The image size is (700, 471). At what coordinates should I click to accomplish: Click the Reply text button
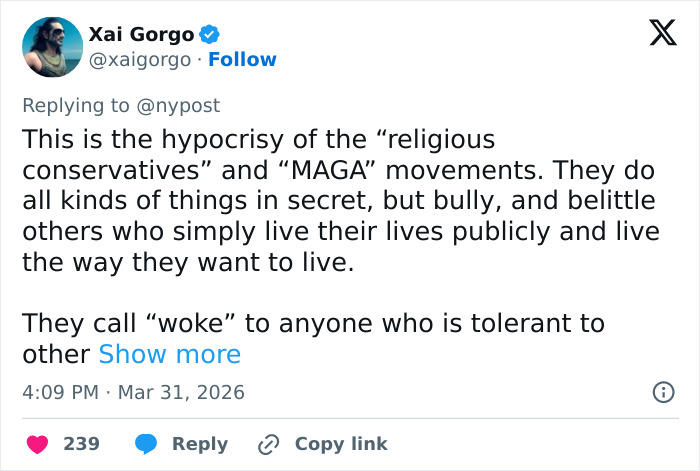point(200,443)
